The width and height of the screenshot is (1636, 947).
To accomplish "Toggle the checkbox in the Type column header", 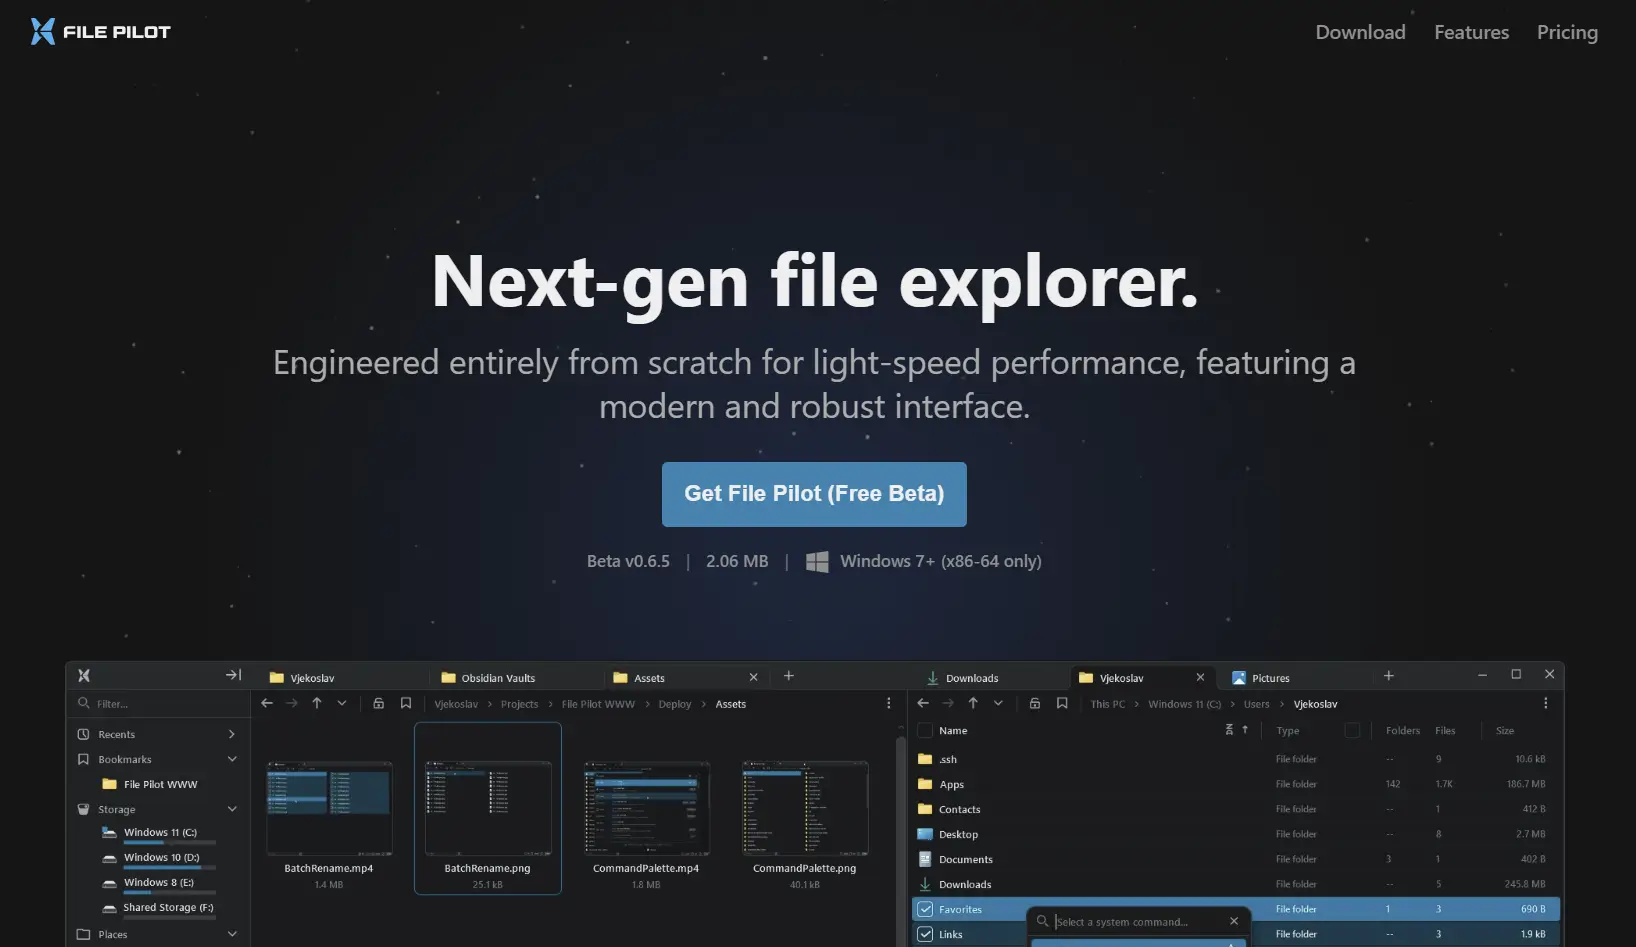I will pos(1352,731).
